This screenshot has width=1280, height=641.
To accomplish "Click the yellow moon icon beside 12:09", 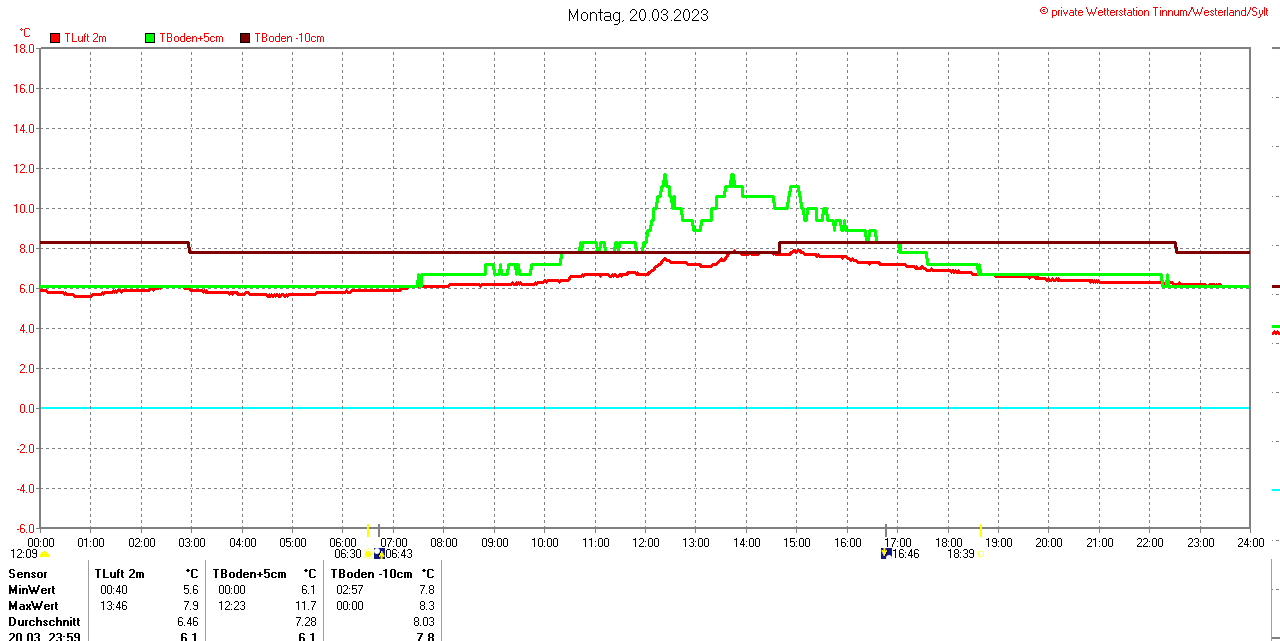I will click(x=45, y=553).
